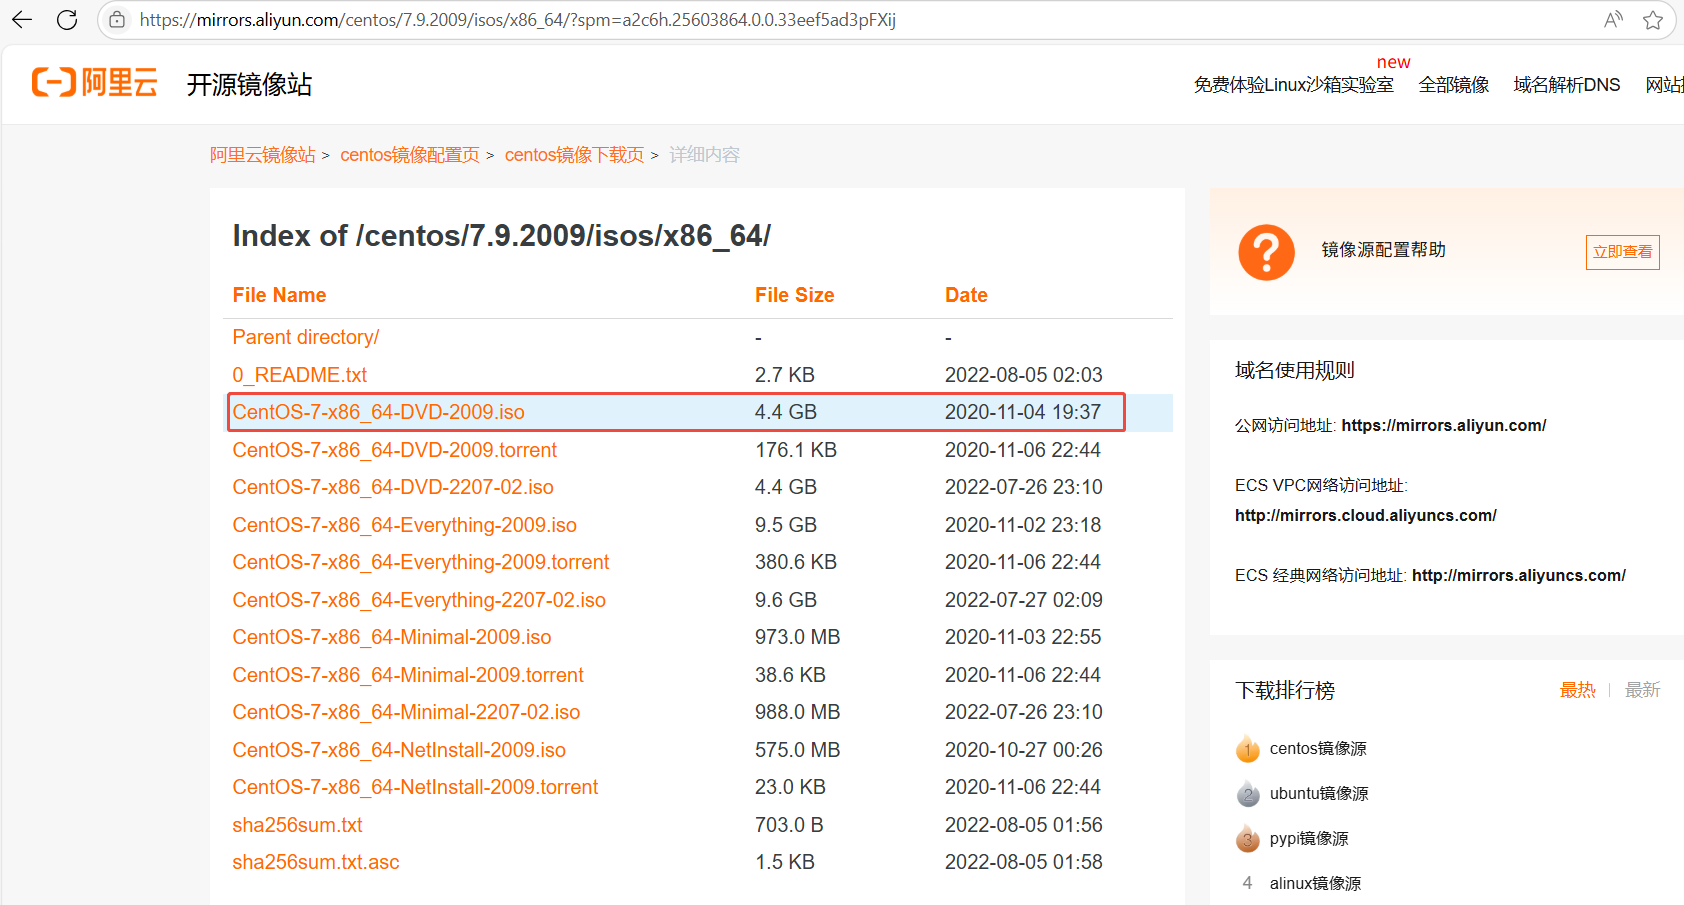This screenshot has width=1684, height=905.
Task: Open sha256sum.txt.asc file
Action: [316, 862]
